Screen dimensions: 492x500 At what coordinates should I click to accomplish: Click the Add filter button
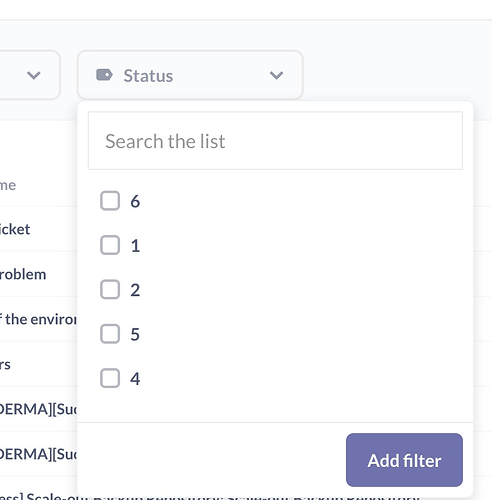[x=404, y=460]
